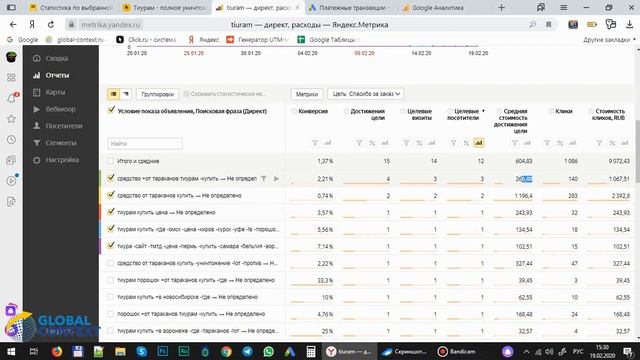640x360 pixels.
Task: Switch to flat list table view icon
Action: tap(113, 94)
